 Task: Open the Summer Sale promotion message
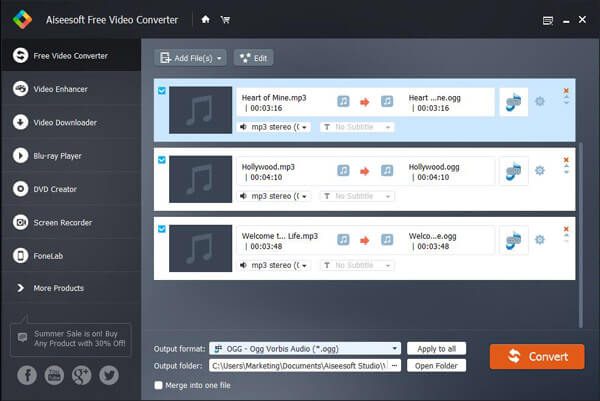[71, 339]
